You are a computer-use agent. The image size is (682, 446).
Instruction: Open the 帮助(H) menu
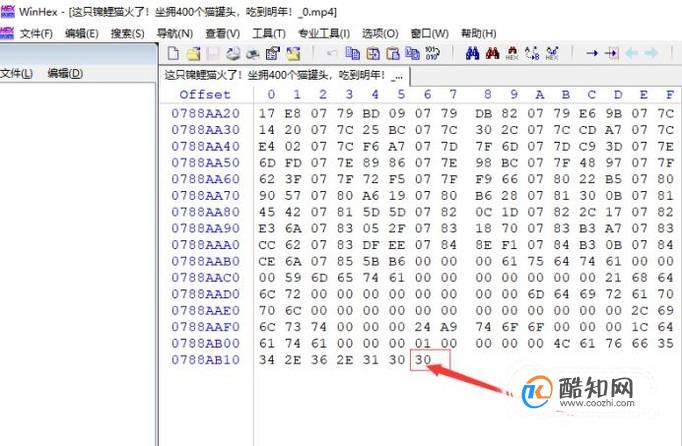pos(478,34)
